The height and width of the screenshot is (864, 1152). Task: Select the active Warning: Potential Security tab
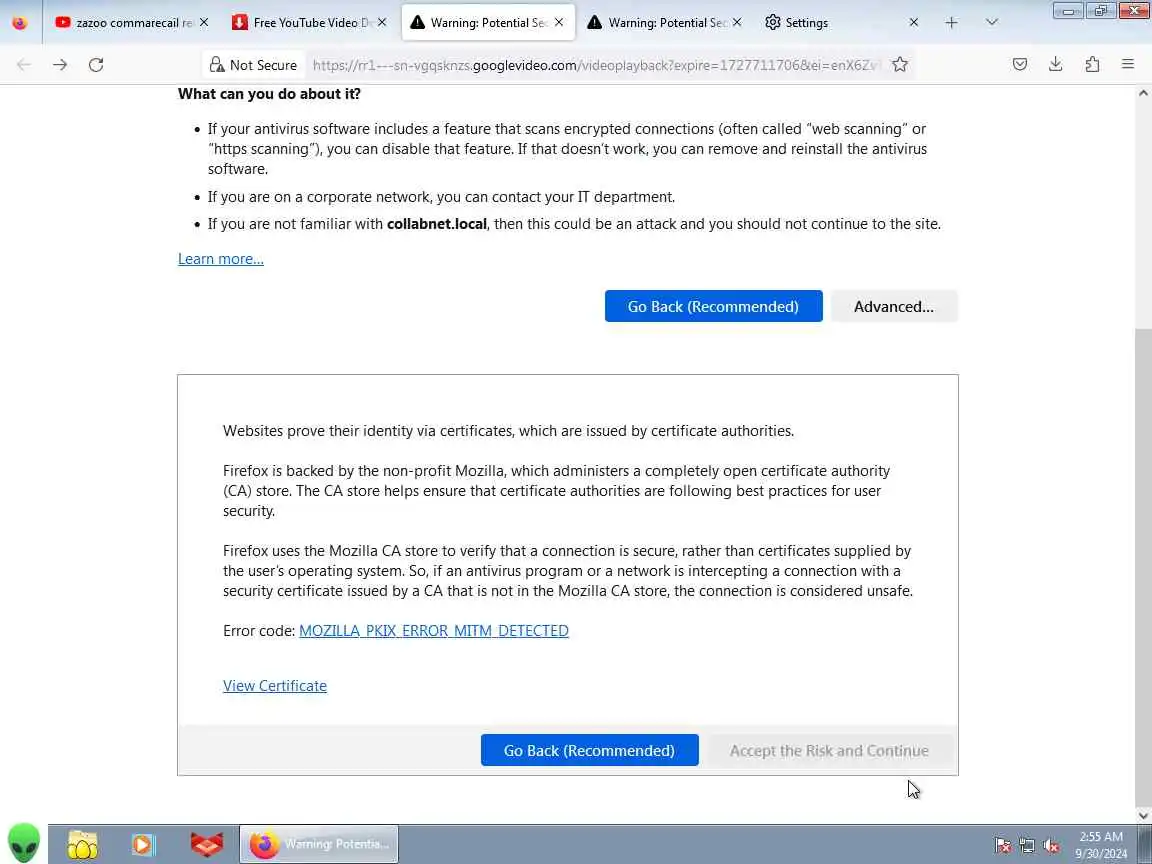tap(487, 23)
